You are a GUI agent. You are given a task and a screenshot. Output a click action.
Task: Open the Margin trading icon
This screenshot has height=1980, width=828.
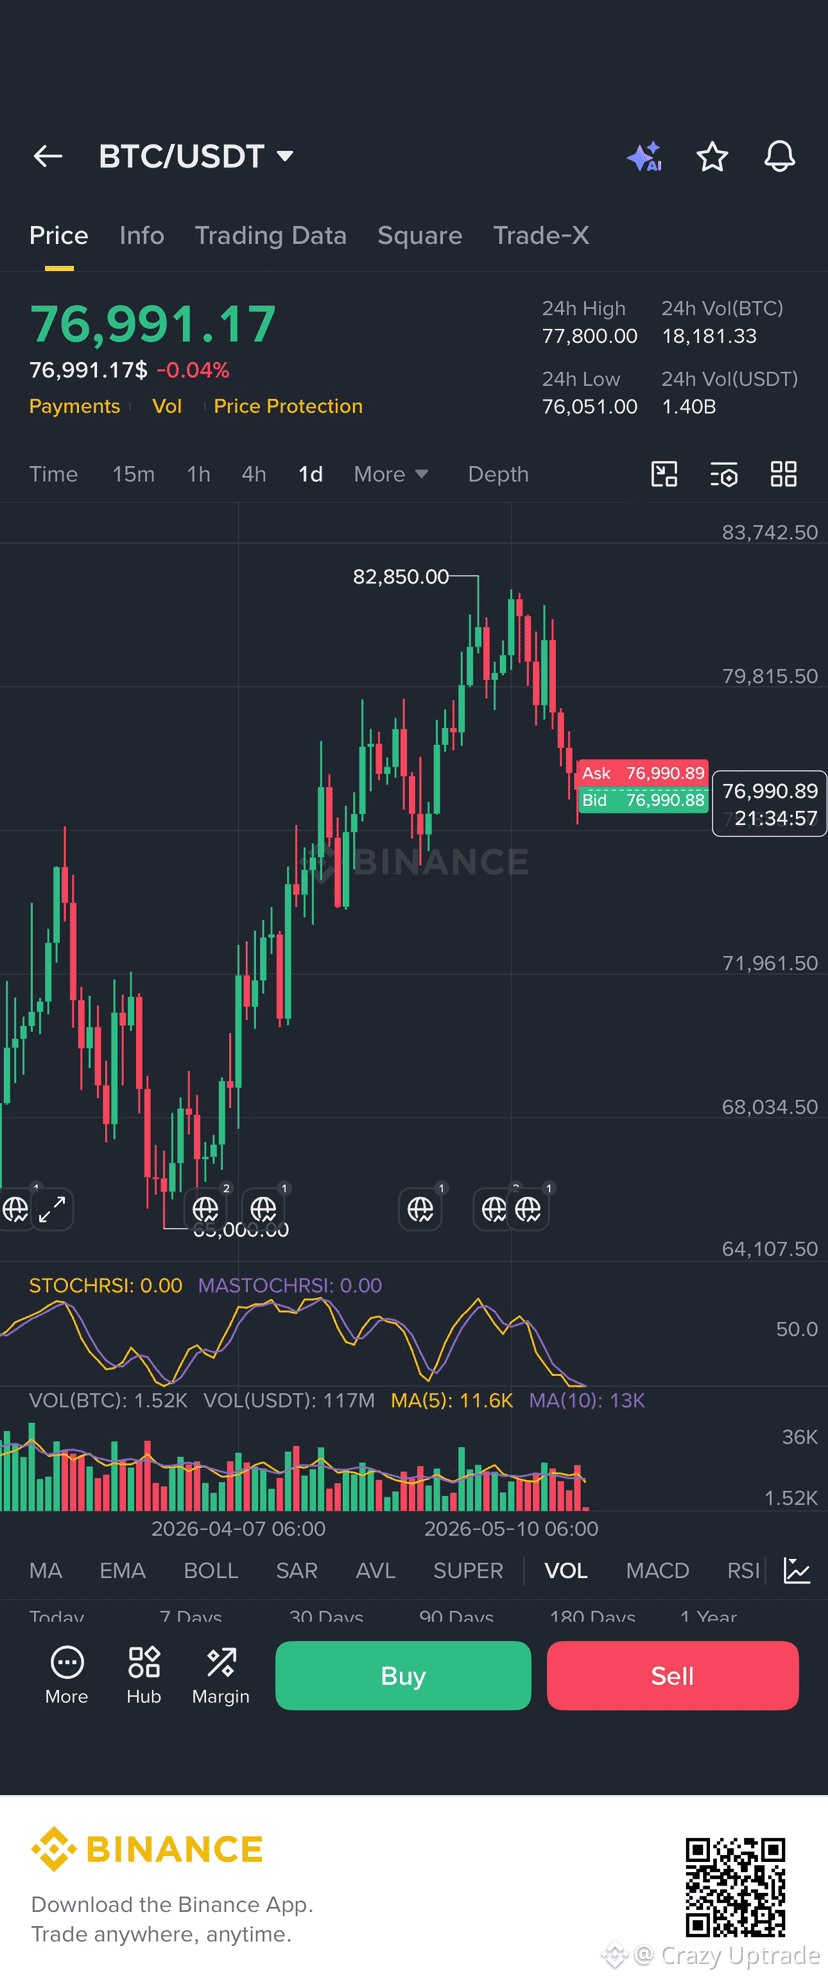(221, 1675)
